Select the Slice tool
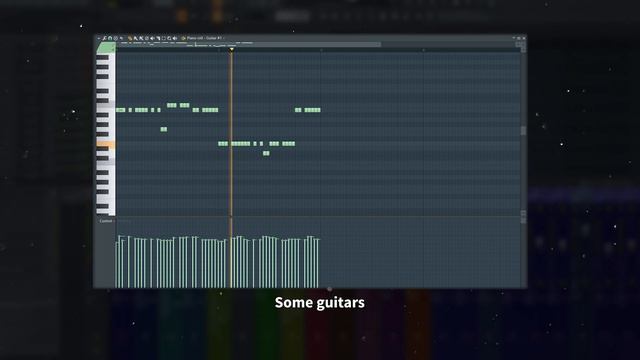The image size is (640, 360). pyautogui.click(x=158, y=38)
